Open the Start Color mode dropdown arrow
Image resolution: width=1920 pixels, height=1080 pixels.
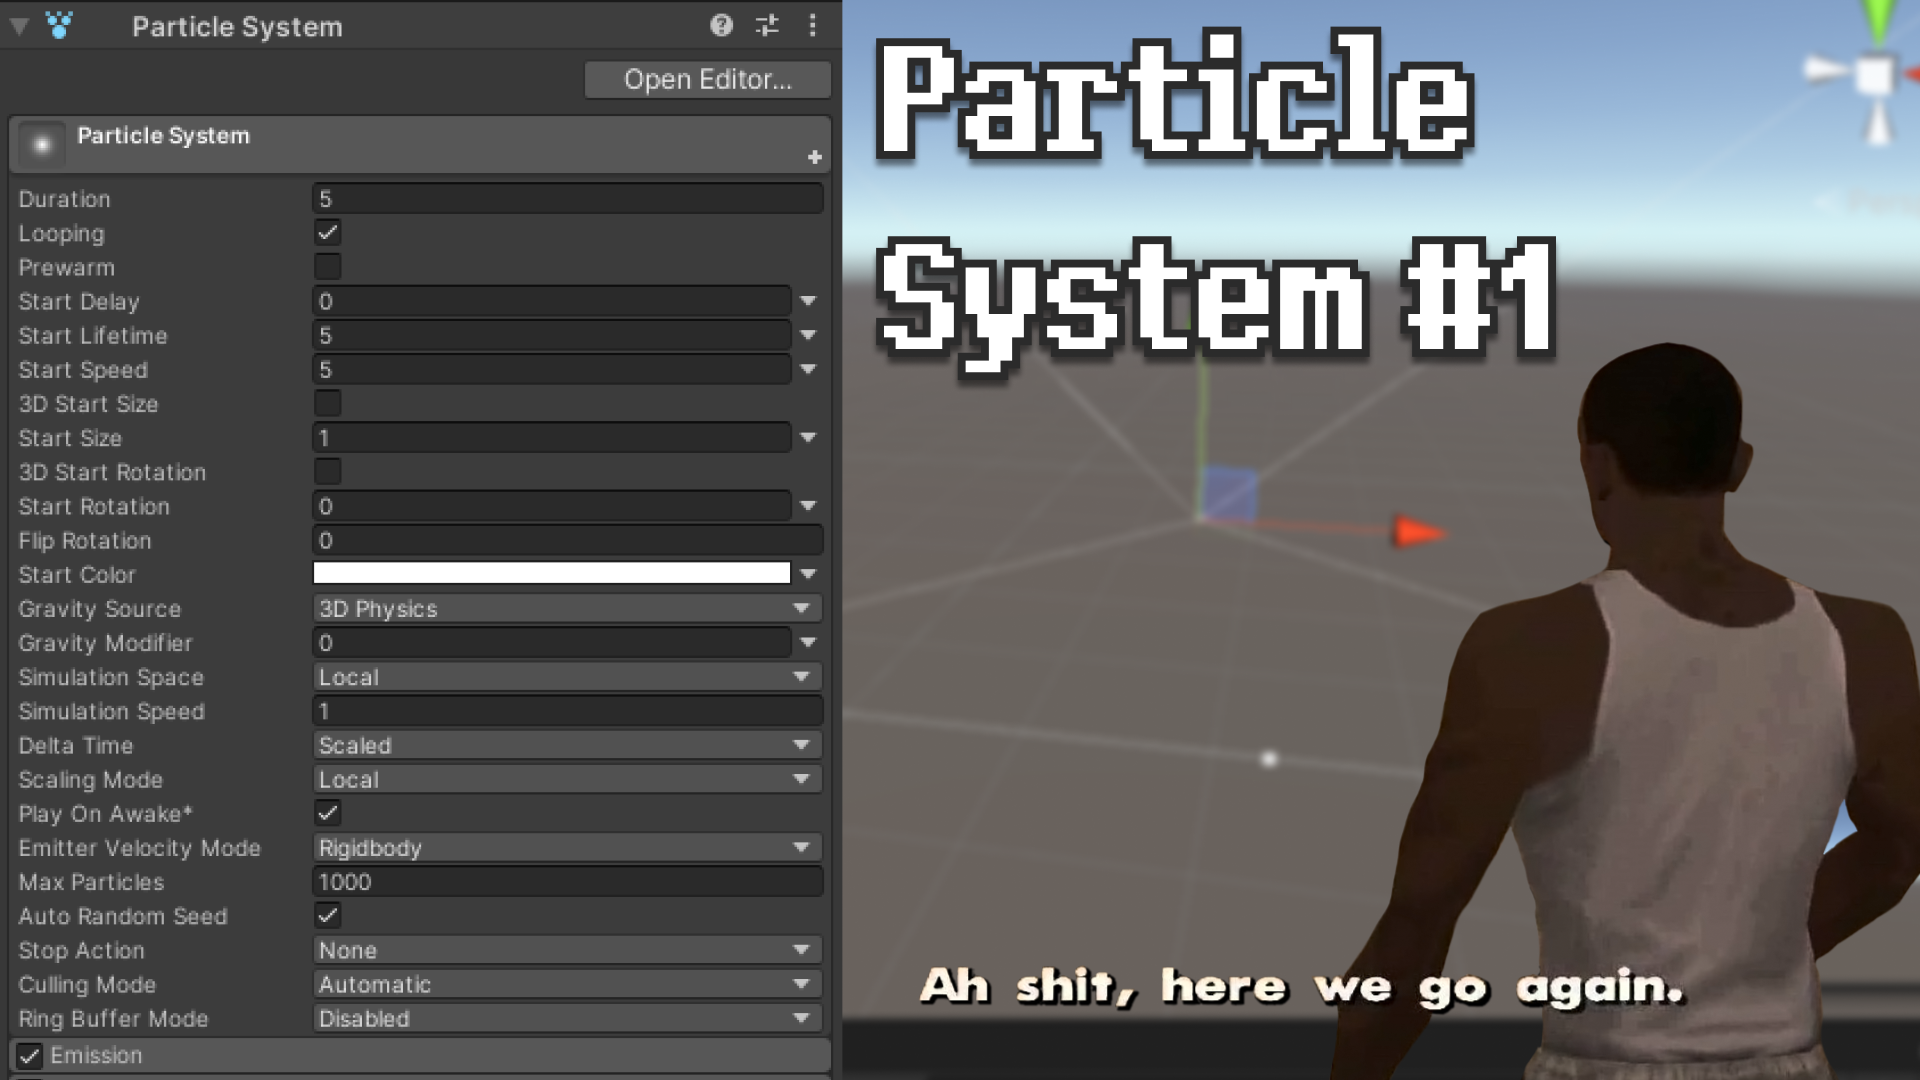[x=808, y=574]
